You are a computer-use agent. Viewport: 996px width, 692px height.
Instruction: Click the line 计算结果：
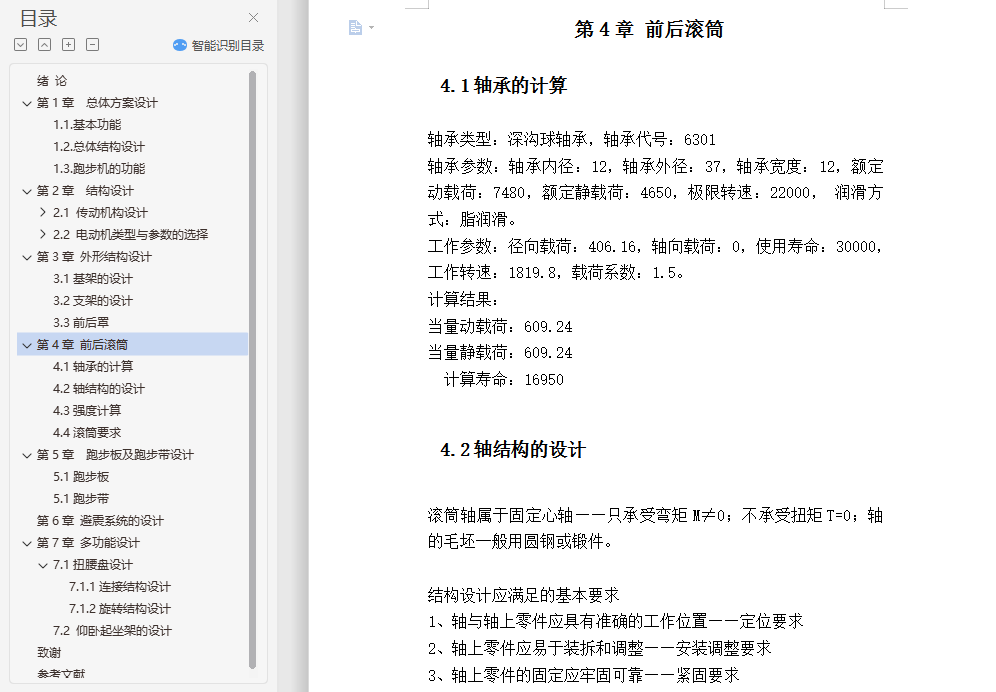(x=463, y=300)
